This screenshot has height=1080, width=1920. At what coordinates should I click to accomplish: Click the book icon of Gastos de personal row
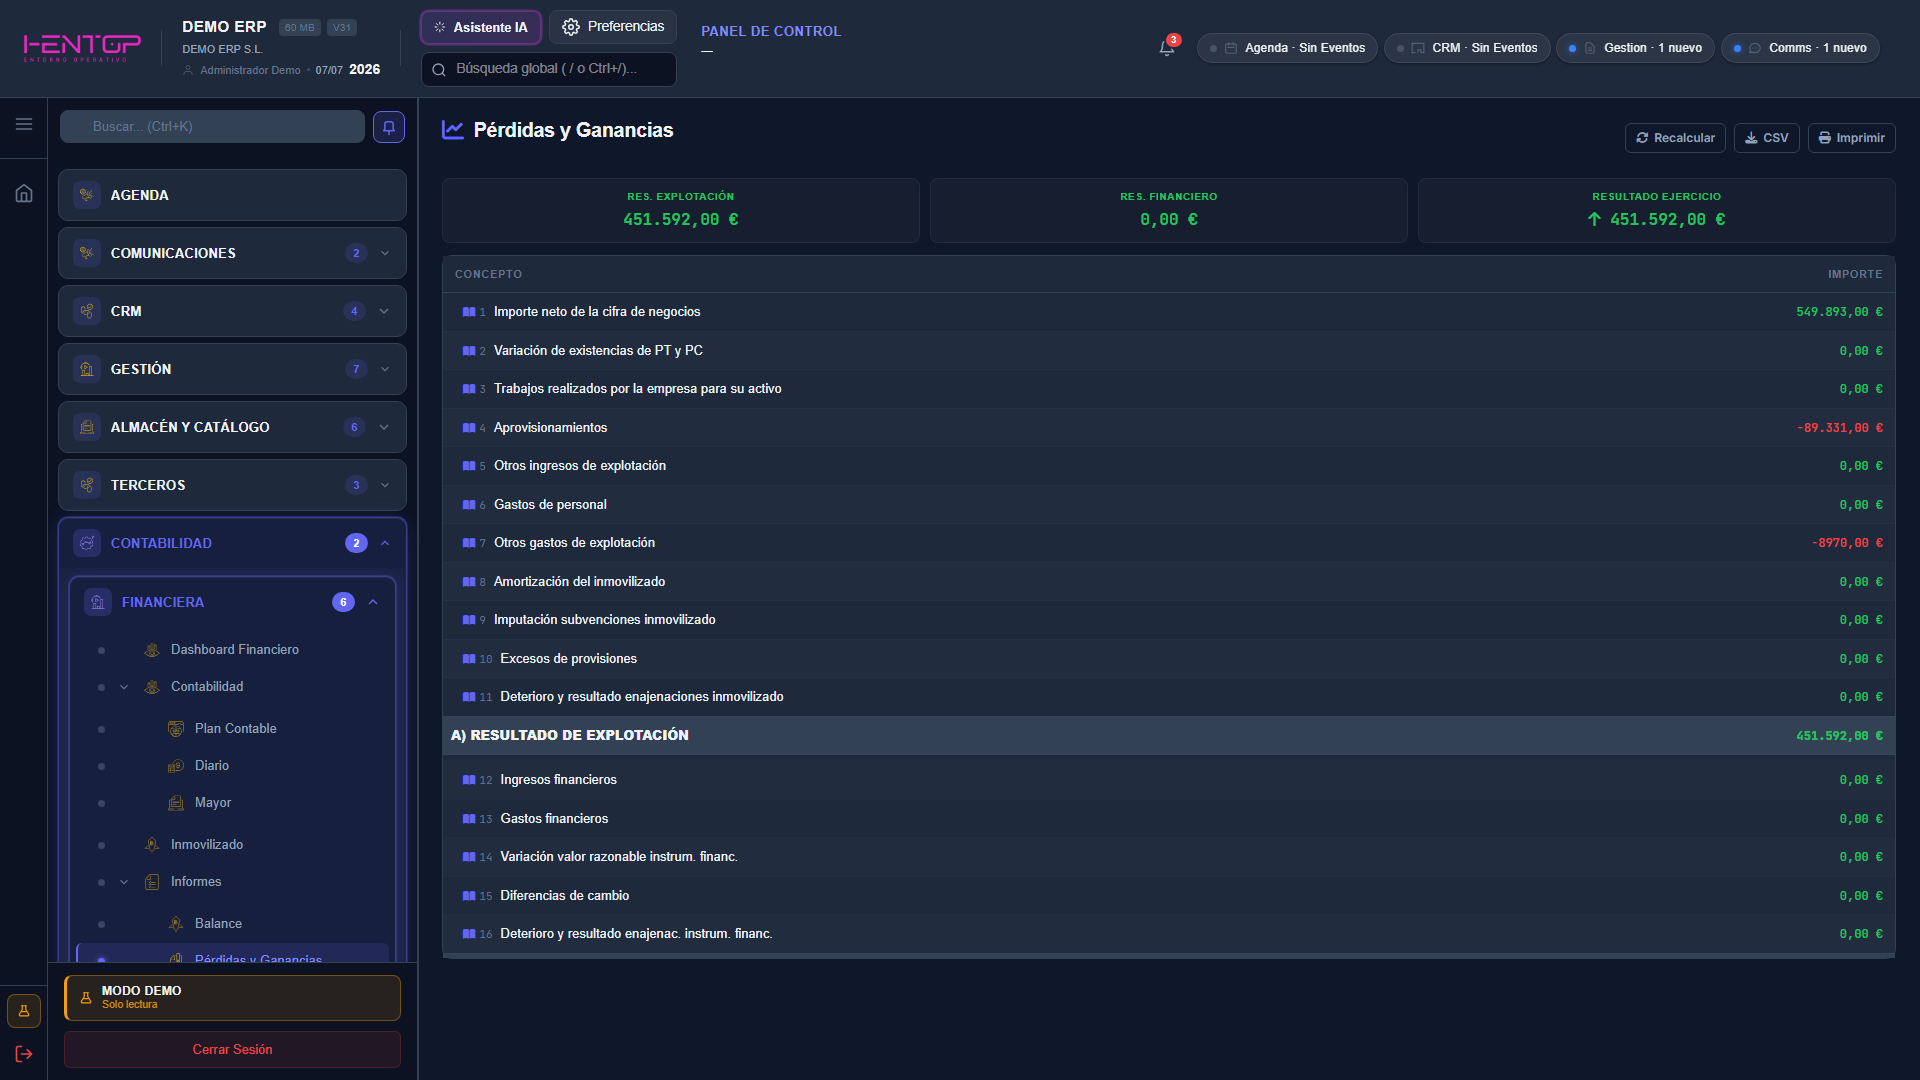468,505
